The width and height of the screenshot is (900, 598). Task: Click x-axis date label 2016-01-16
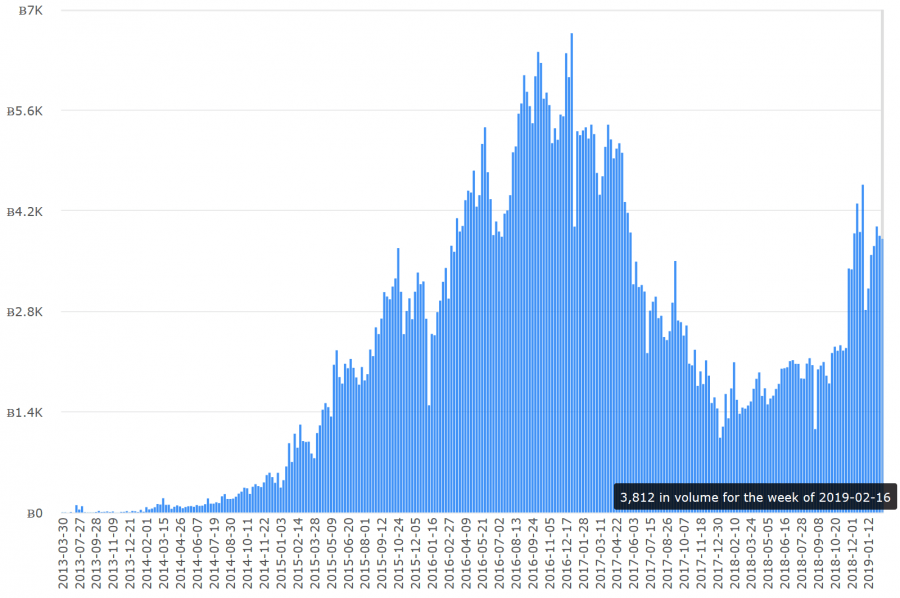click(432, 553)
